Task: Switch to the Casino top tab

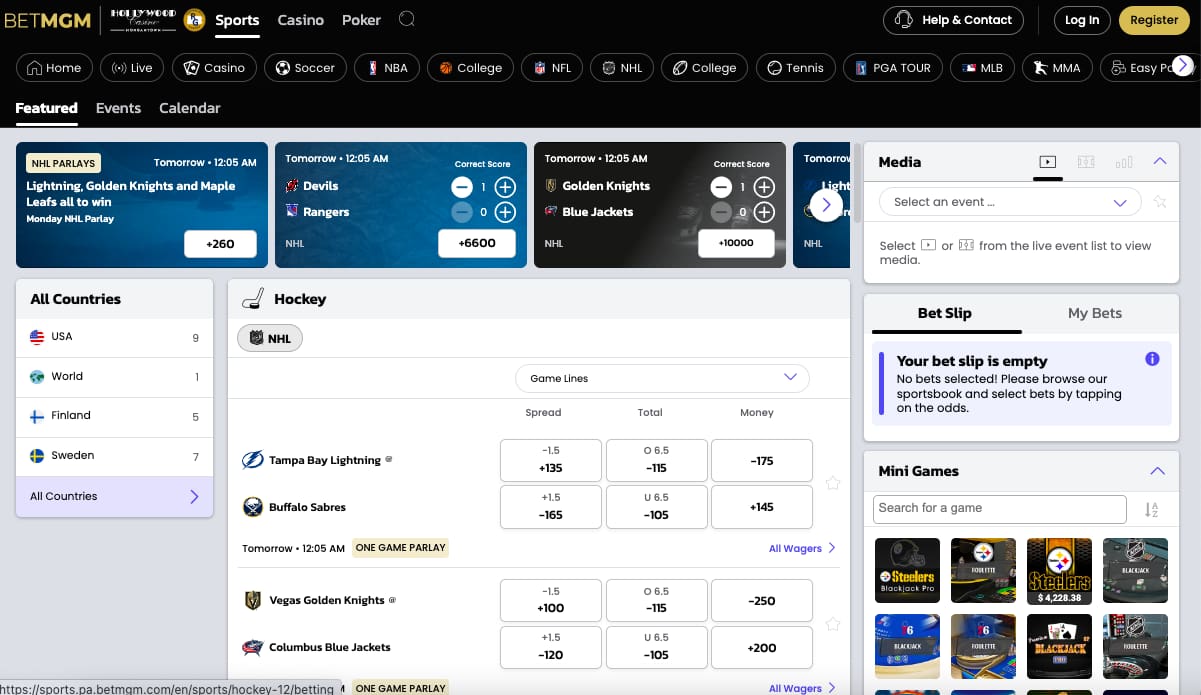Action: pyautogui.click(x=301, y=20)
